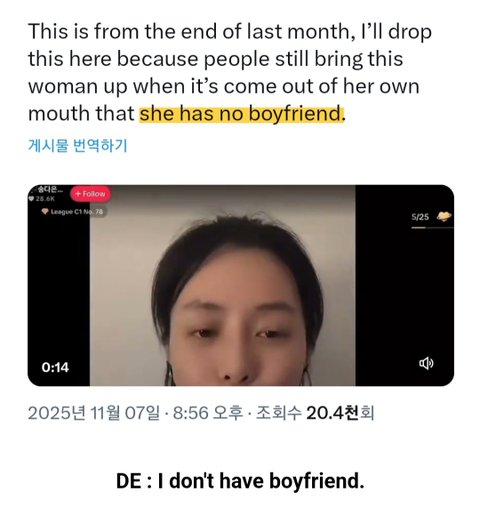Tap the 5/25 counter label

click(420, 217)
